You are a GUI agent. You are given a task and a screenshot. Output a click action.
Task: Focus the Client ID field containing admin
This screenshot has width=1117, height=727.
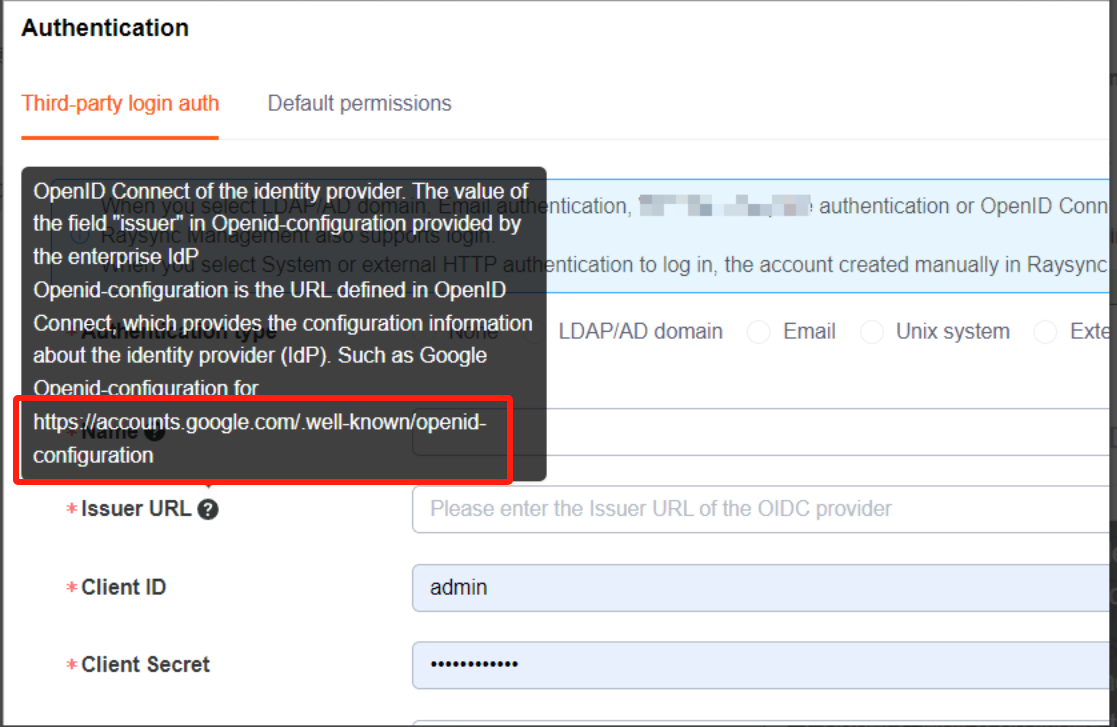point(760,587)
